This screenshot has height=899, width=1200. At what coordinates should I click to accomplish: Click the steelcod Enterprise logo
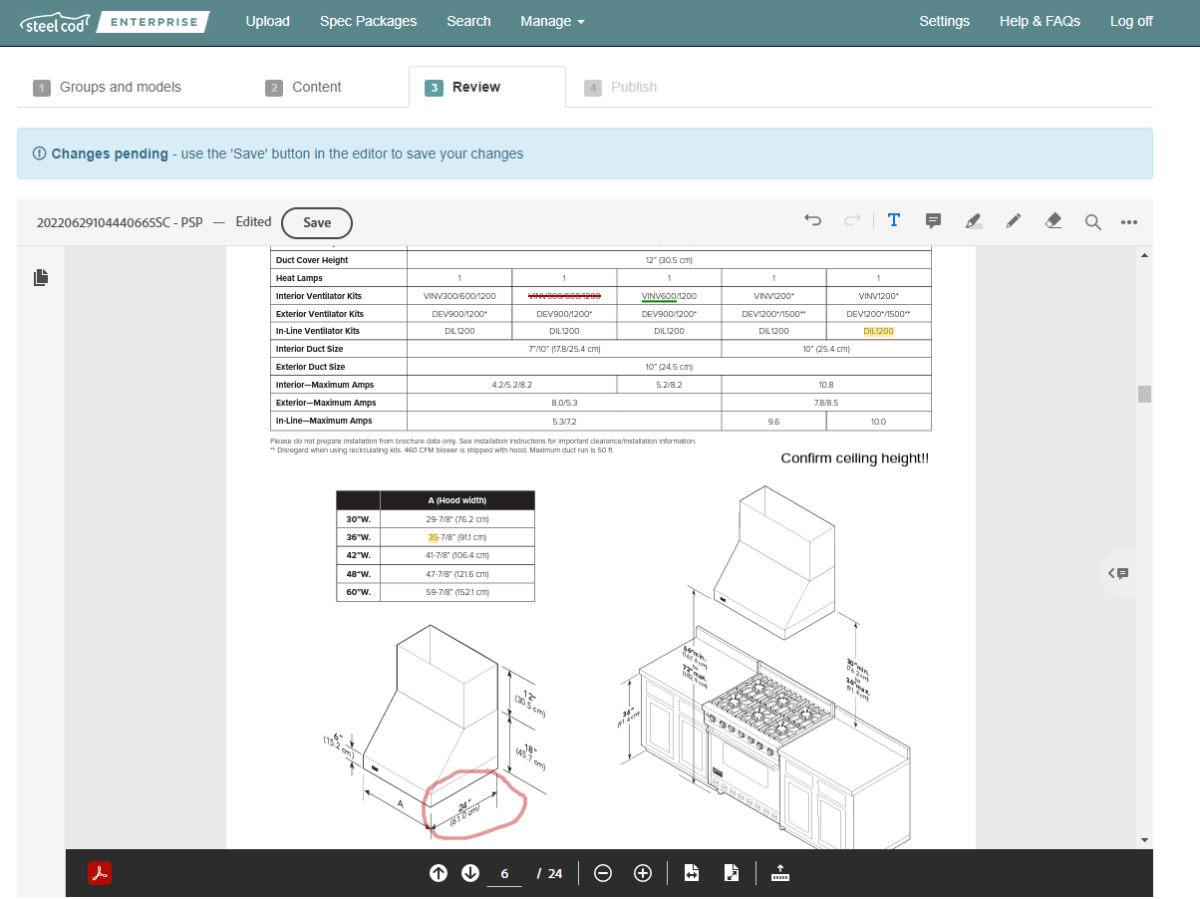pyautogui.click(x=114, y=21)
